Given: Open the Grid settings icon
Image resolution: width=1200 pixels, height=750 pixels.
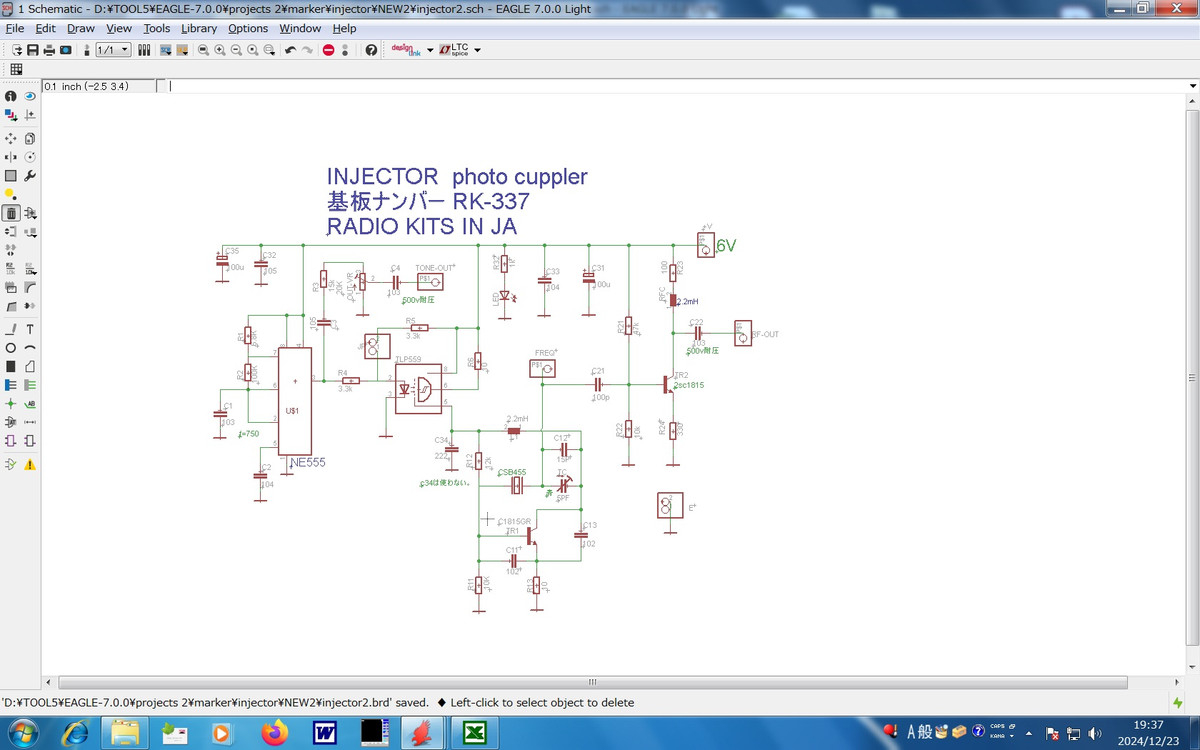Looking at the screenshot, I should (16, 69).
